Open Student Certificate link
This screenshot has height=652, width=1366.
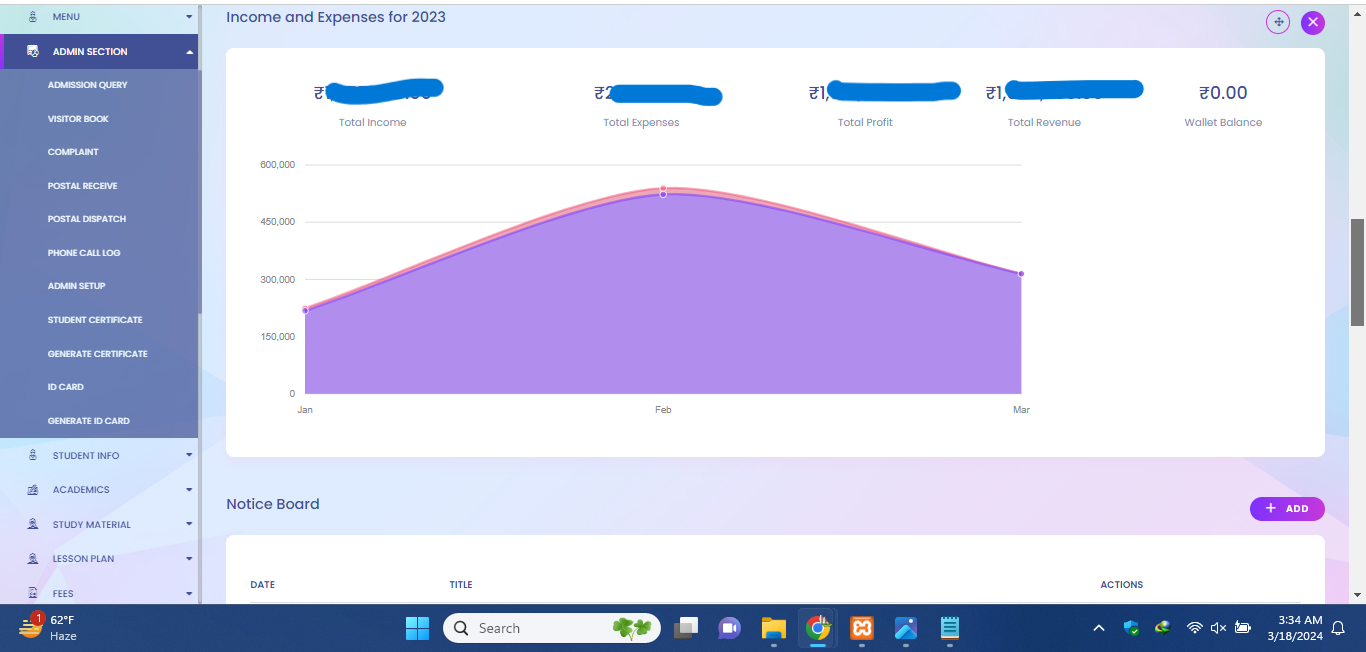(95, 320)
